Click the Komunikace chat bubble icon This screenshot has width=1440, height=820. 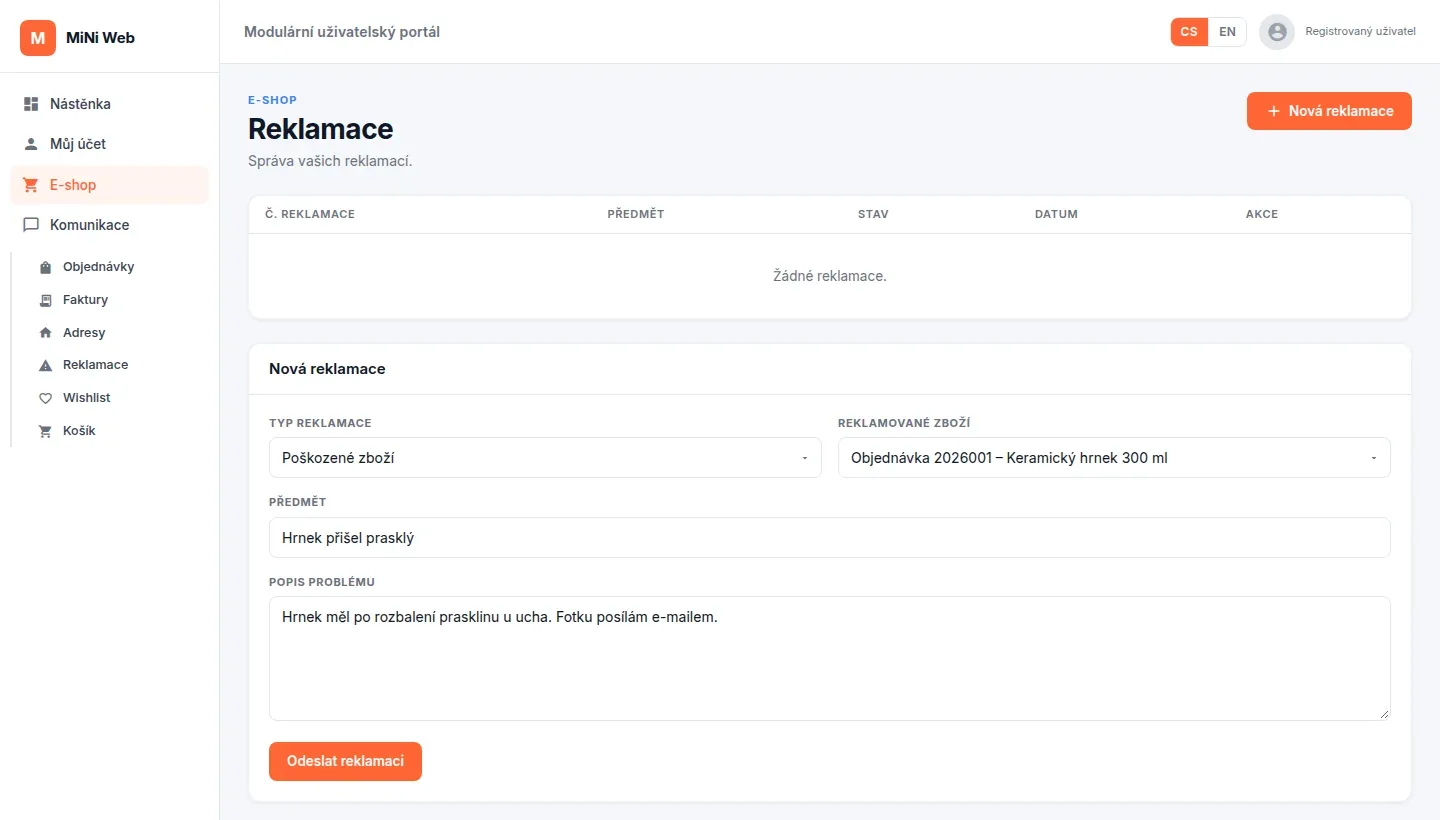pos(31,225)
